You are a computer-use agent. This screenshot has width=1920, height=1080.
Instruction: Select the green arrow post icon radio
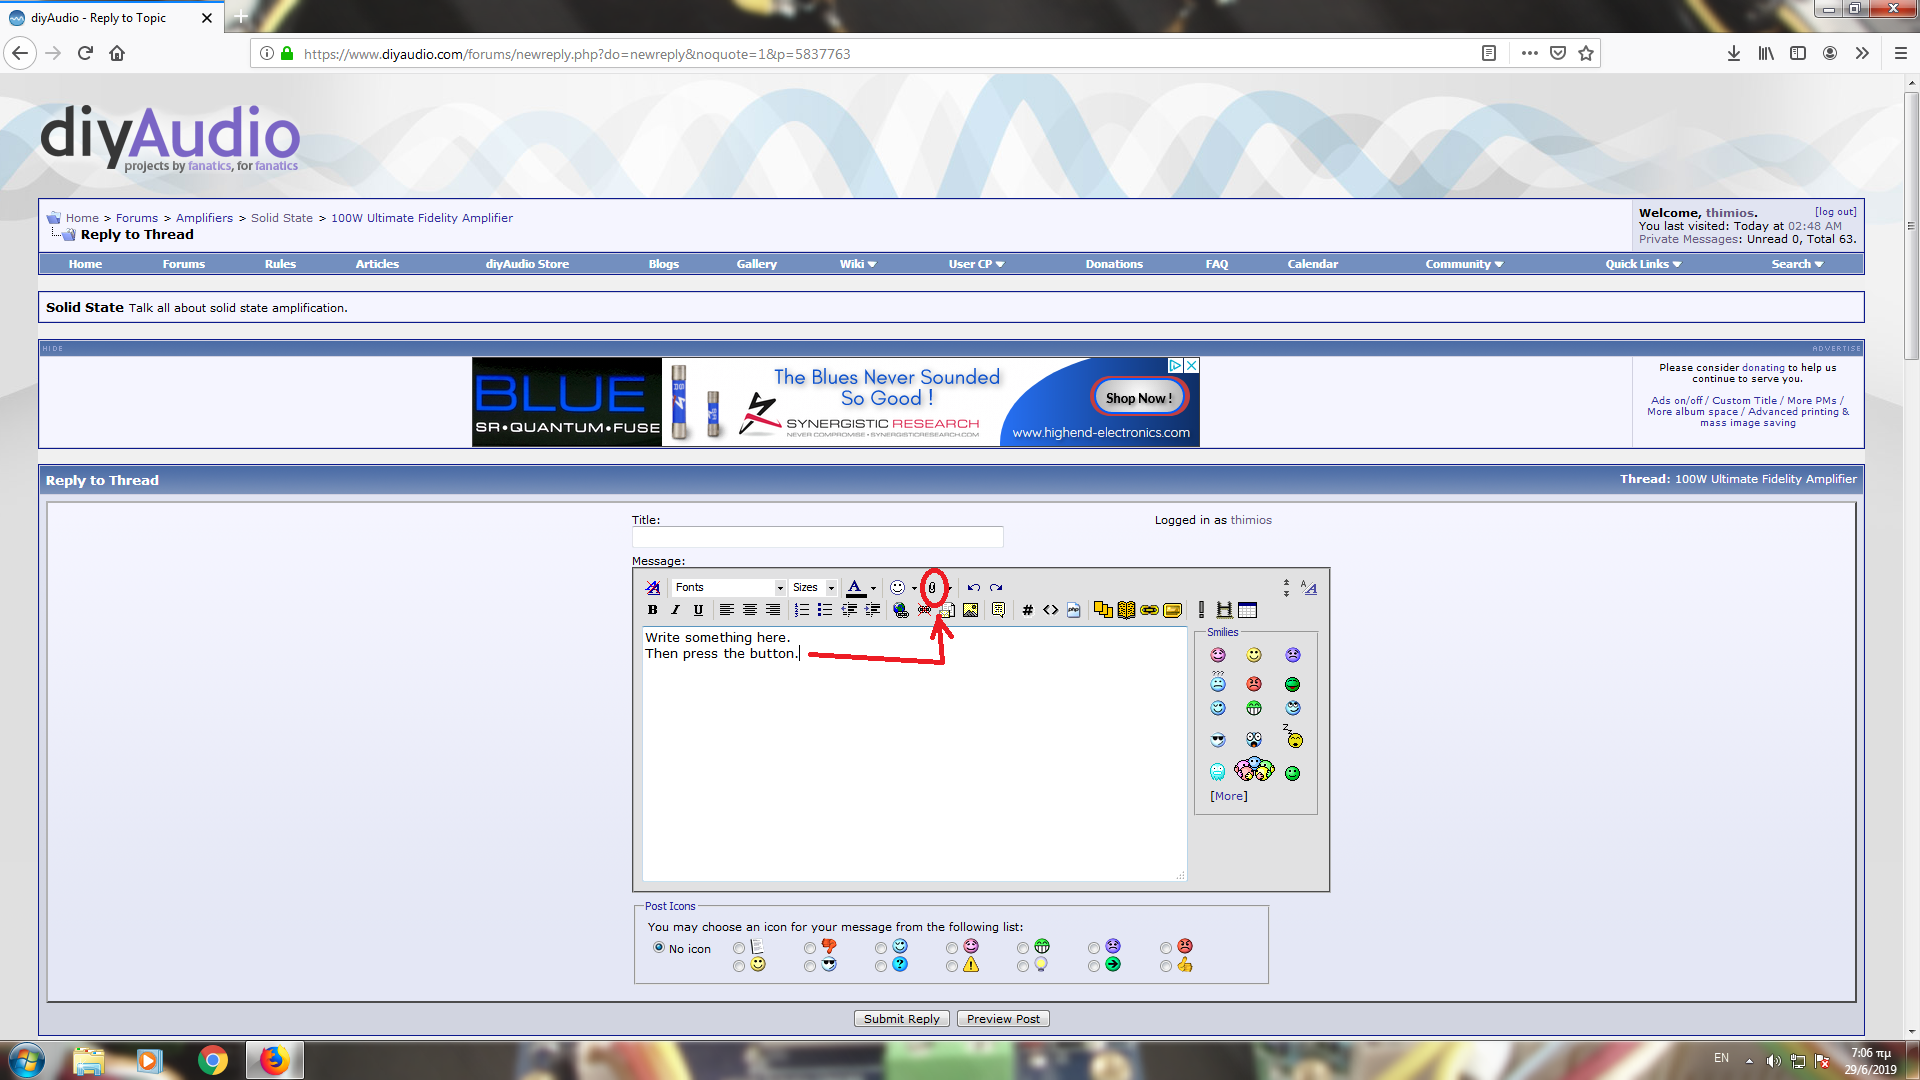click(1094, 966)
